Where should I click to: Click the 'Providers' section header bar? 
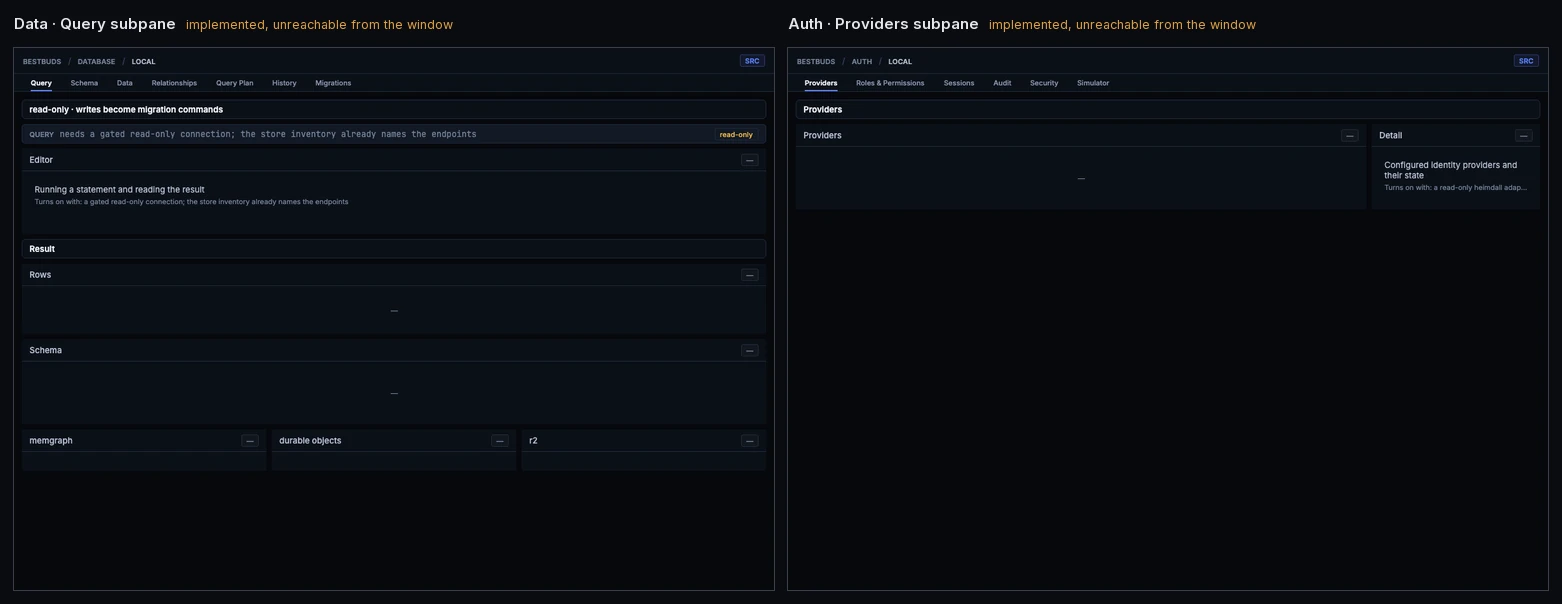point(1168,110)
